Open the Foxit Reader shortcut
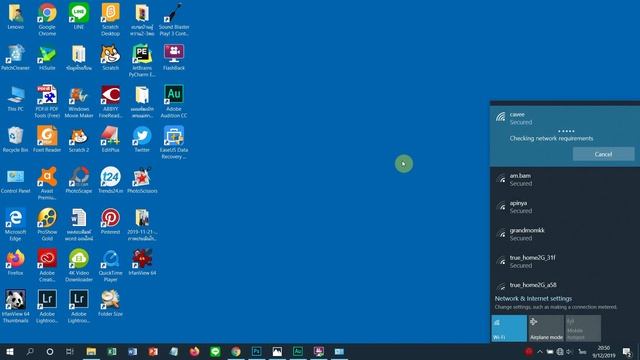 (47, 139)
